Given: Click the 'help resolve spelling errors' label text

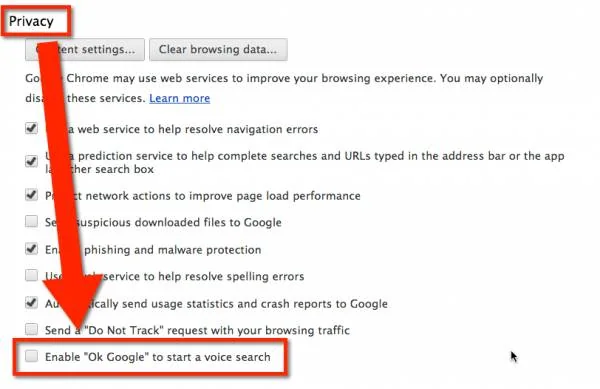Looking at the screenshot, I should click(x=231, y=276).
